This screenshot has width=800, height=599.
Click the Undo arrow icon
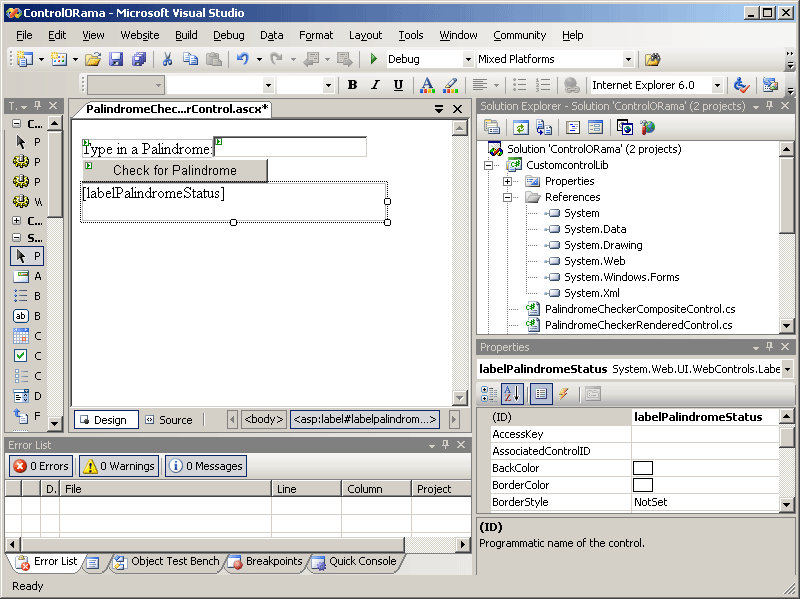click(243, 60)
